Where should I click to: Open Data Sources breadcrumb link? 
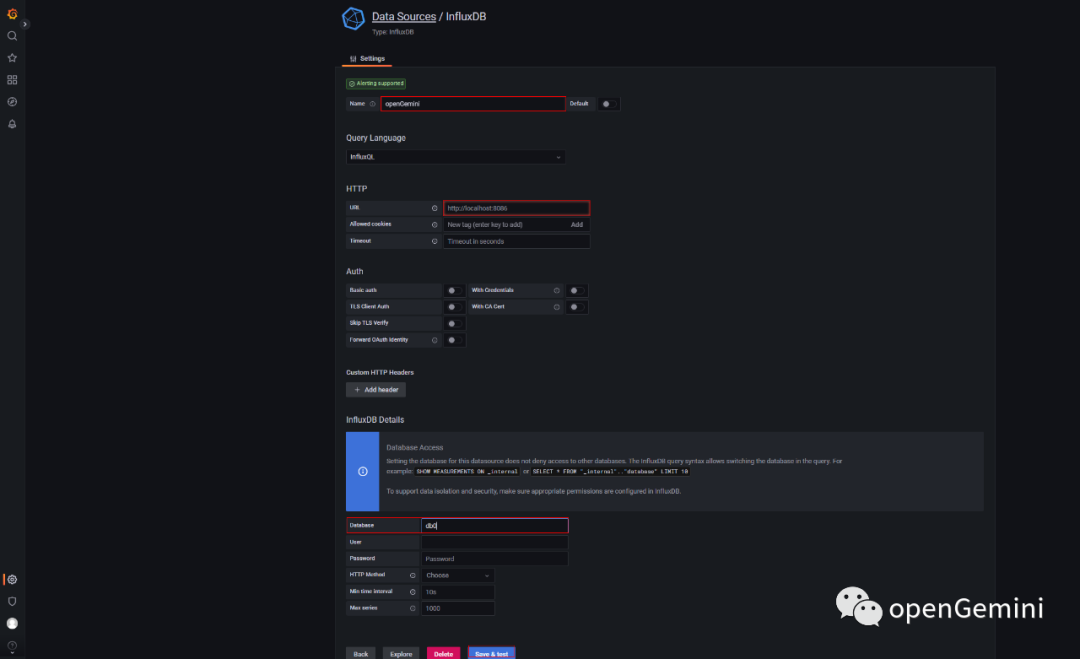404,17
